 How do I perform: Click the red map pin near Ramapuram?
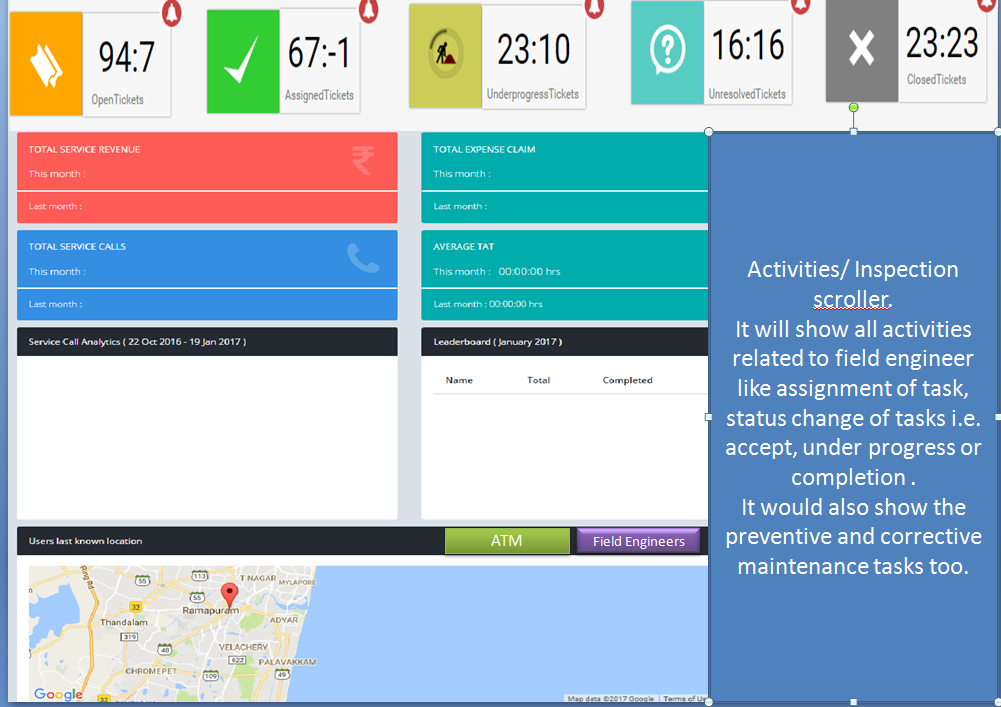pyautogui.click(x=230, y=594)
